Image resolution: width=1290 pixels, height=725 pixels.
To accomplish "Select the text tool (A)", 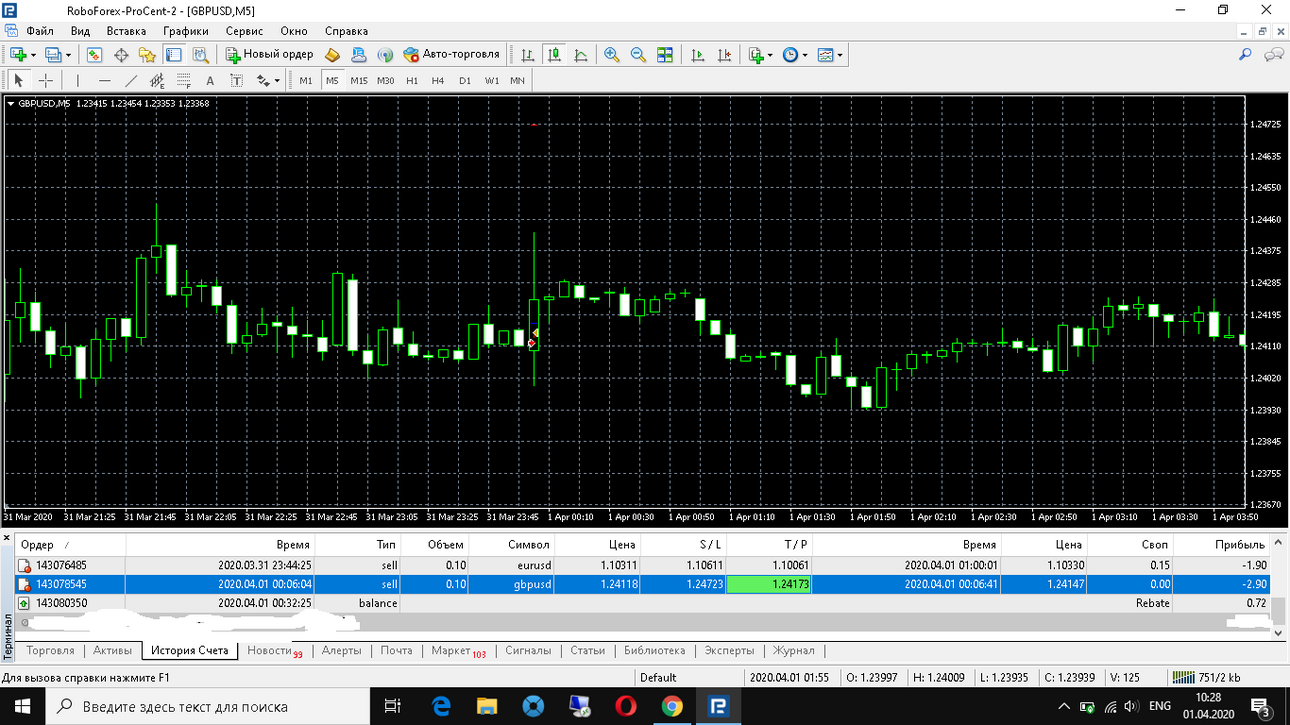I will 210,80.
